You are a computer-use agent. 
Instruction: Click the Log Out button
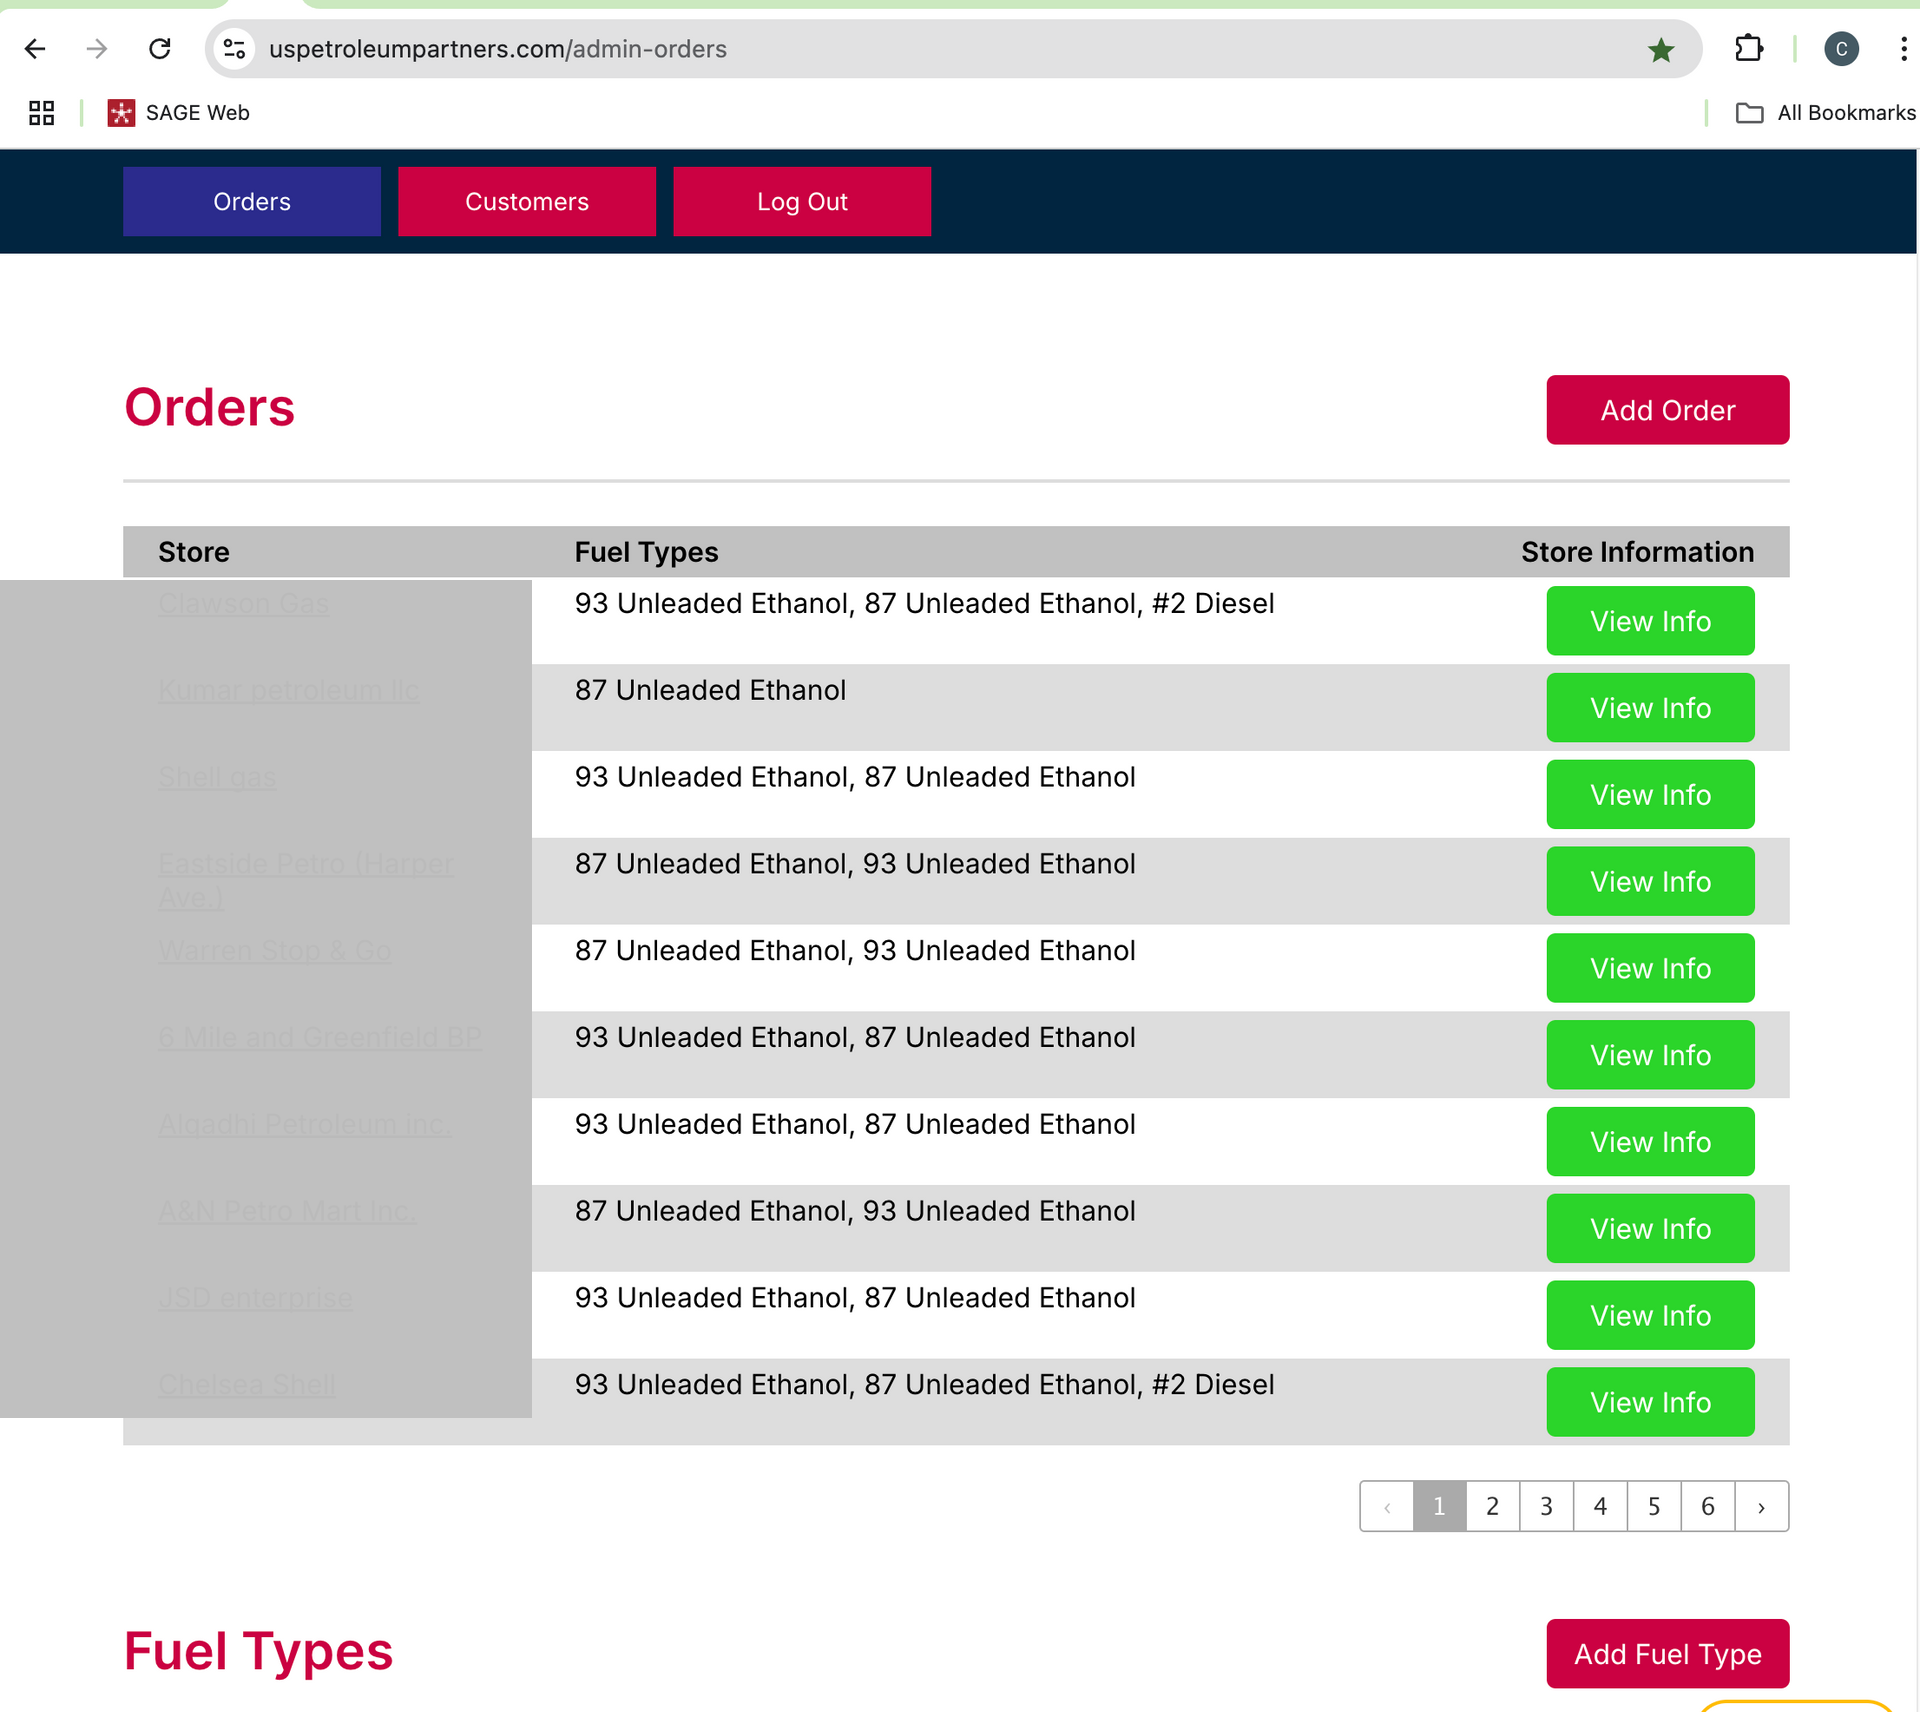pos(802,202)
